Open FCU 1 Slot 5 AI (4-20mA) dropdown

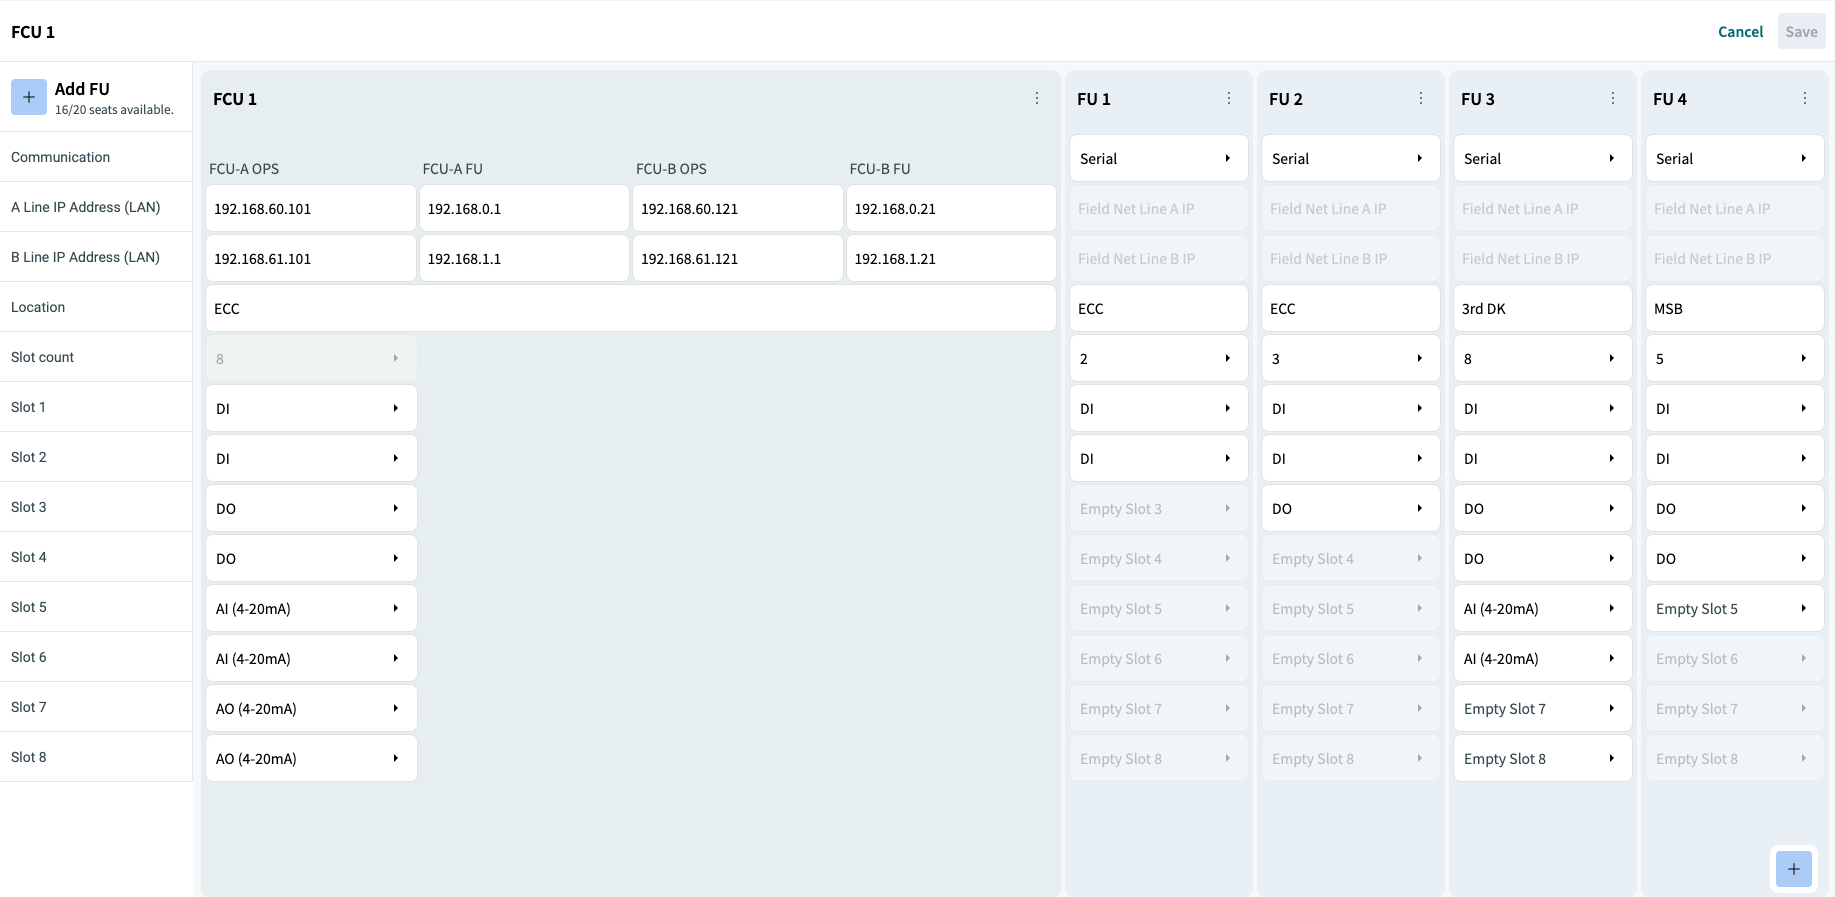tap(311, 608)
